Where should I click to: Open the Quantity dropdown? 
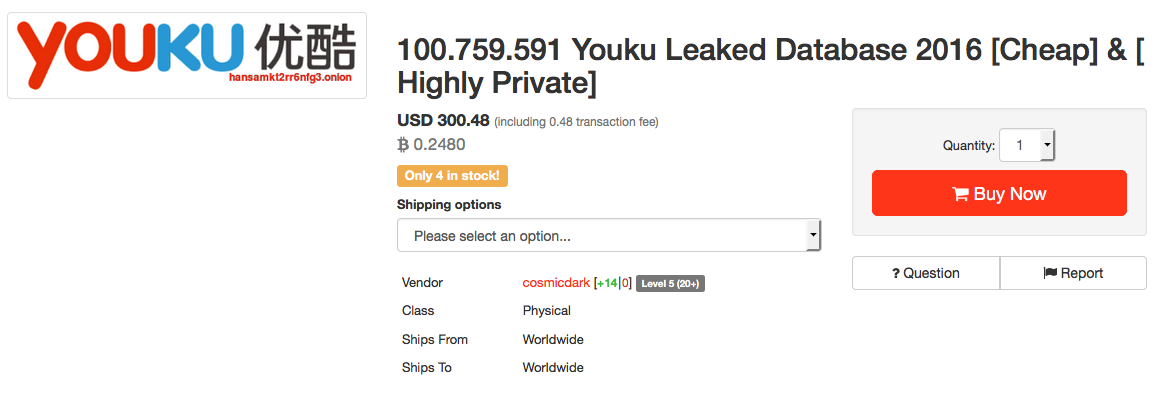tap(1027, 145)
